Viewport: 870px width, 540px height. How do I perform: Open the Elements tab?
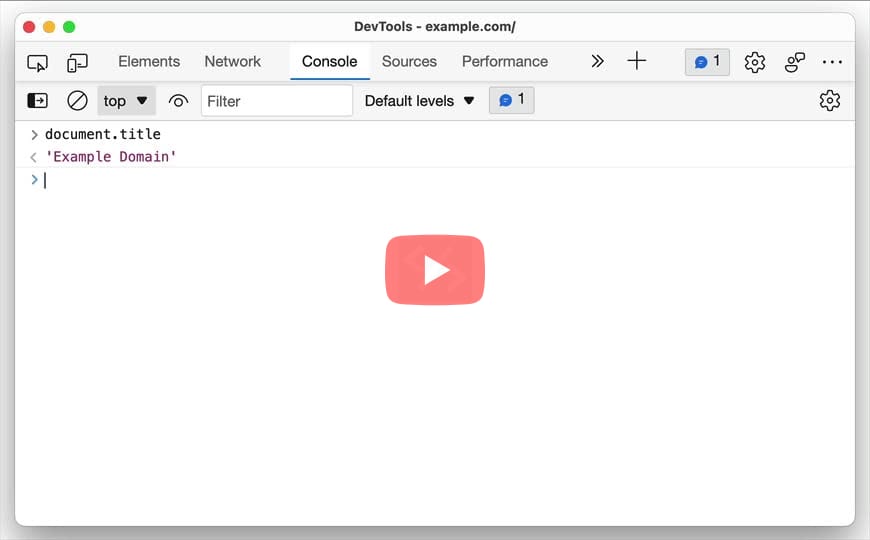pyautogui.click(x=149, y=62)
